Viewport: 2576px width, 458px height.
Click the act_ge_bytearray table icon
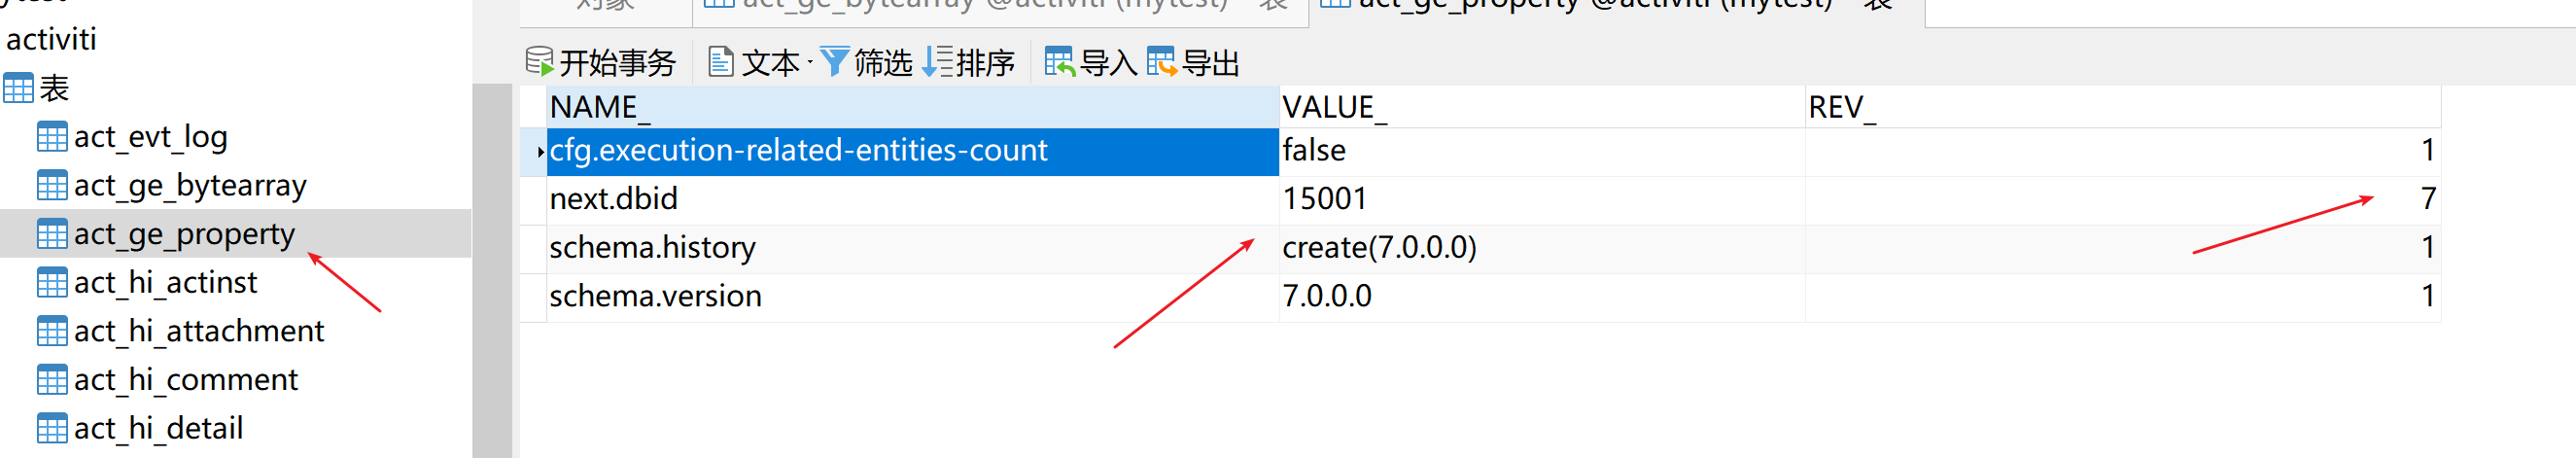tap(52, 185)
